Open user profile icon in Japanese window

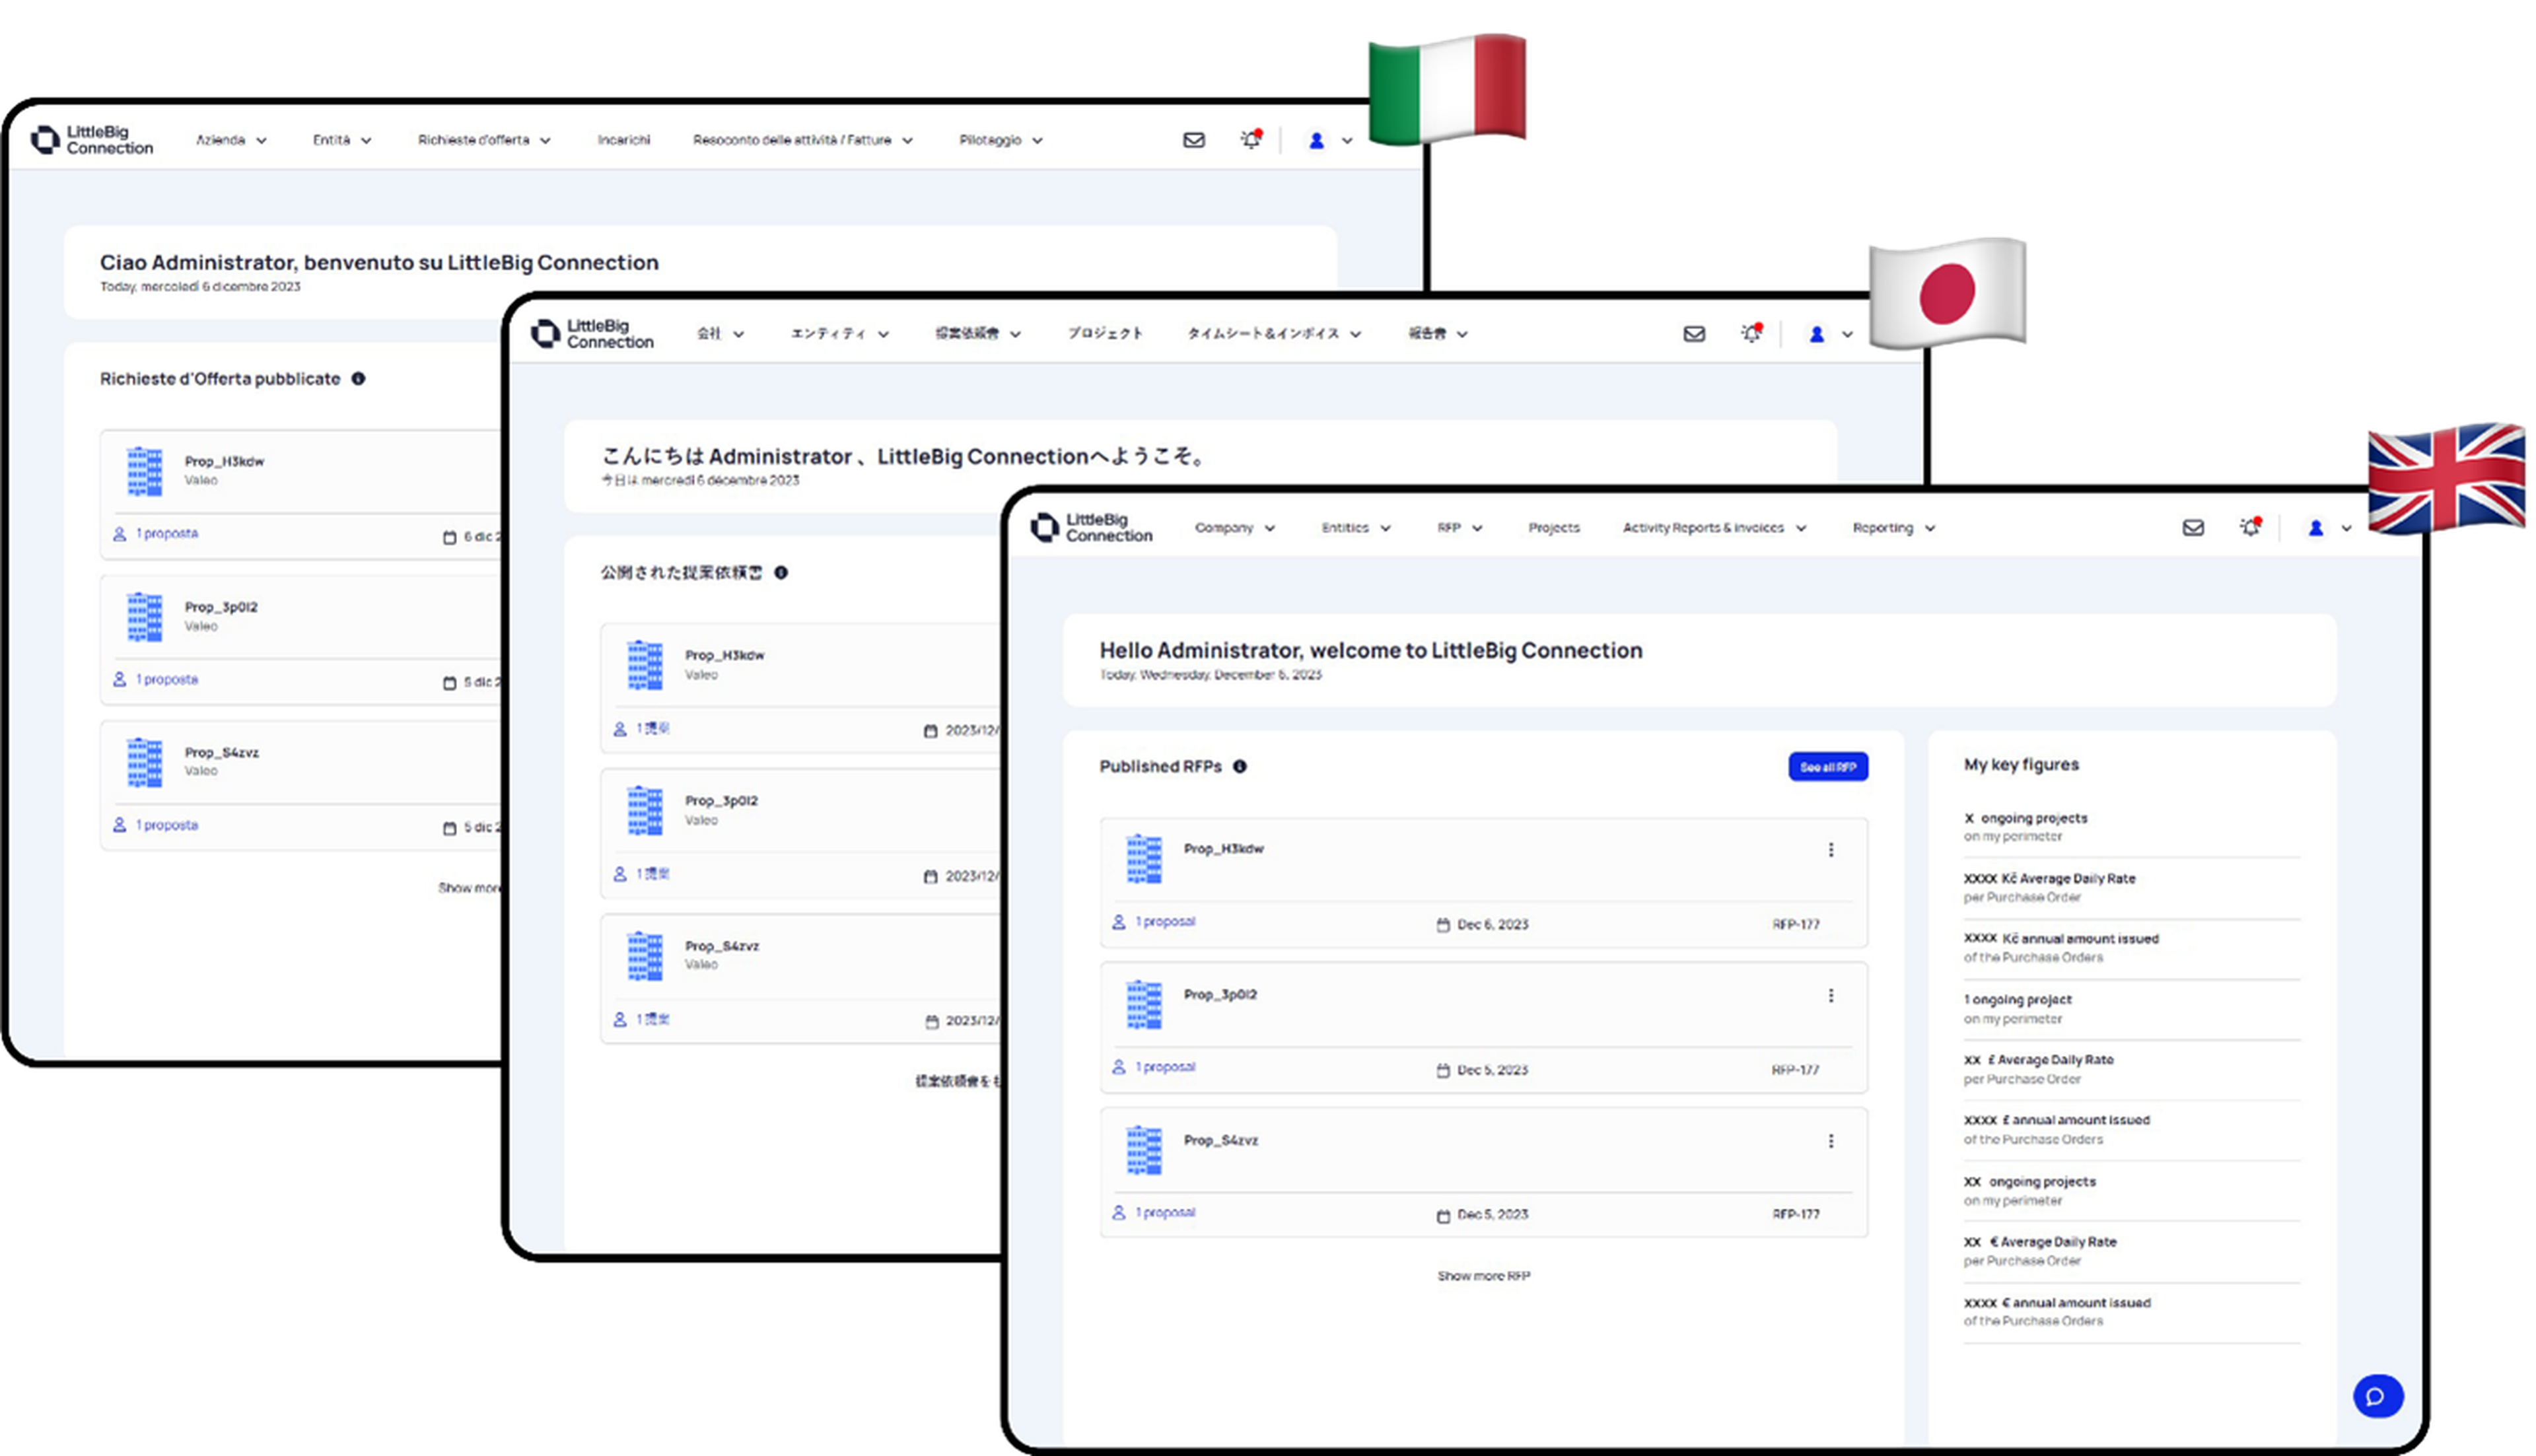(x=1816, y=335)
